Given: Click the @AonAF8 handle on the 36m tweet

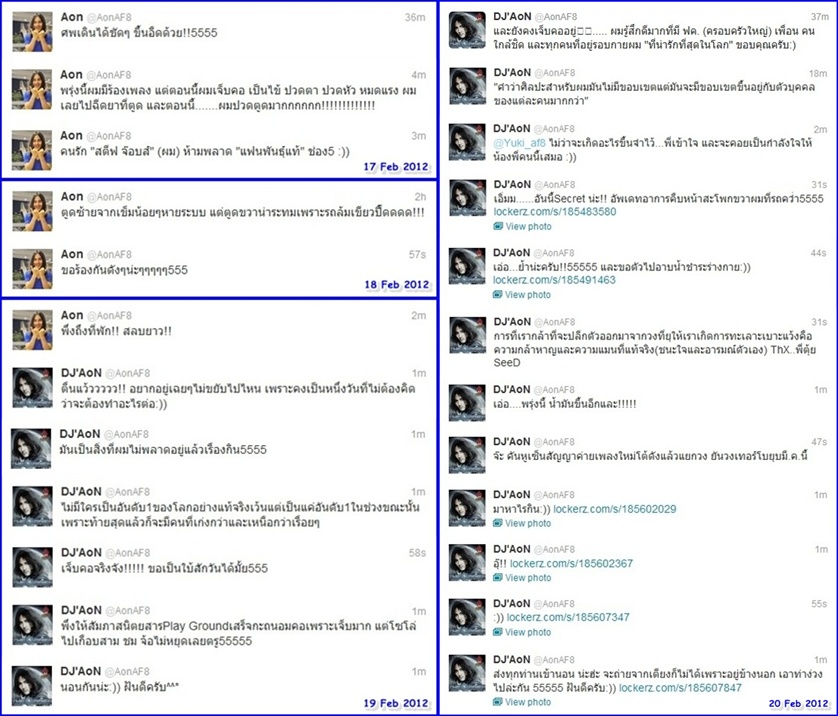Looking at the screenshot, I should tap(109, 18).
